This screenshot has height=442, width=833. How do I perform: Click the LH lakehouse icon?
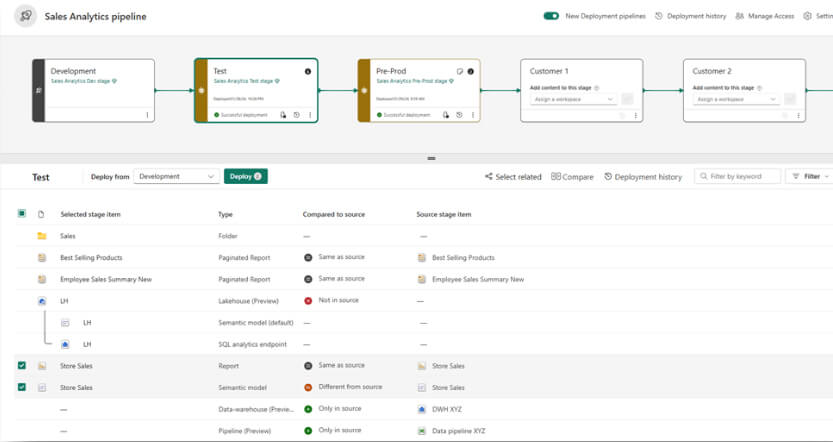(x=42, y=300)
